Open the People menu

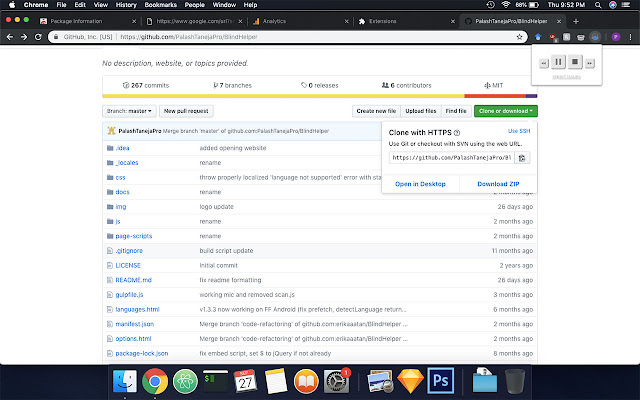[x=195, y=5]
